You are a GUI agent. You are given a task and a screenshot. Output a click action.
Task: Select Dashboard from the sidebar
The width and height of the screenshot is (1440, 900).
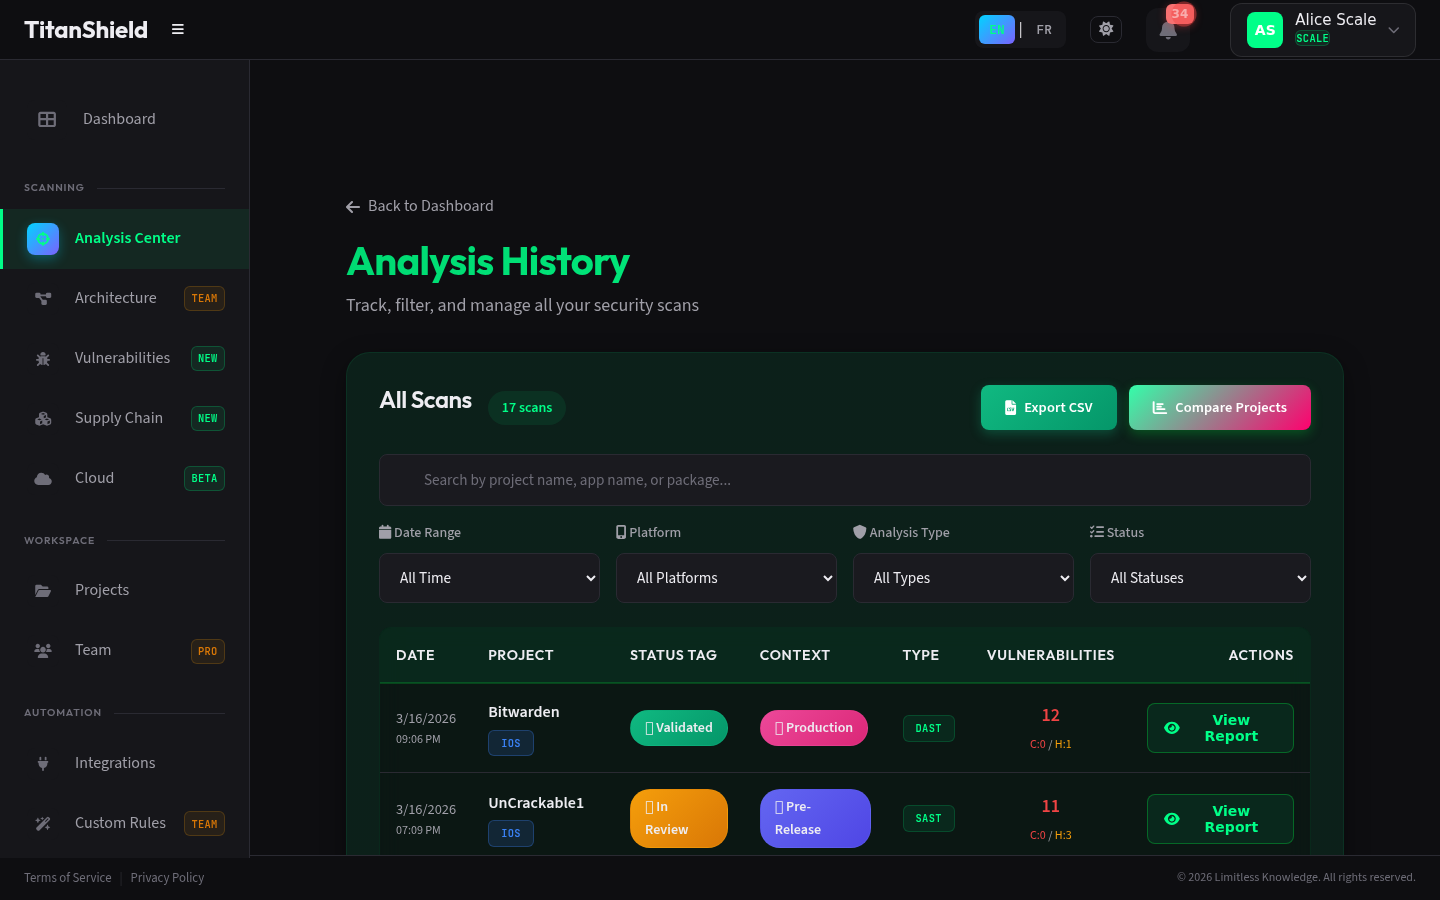pos(119,119)
